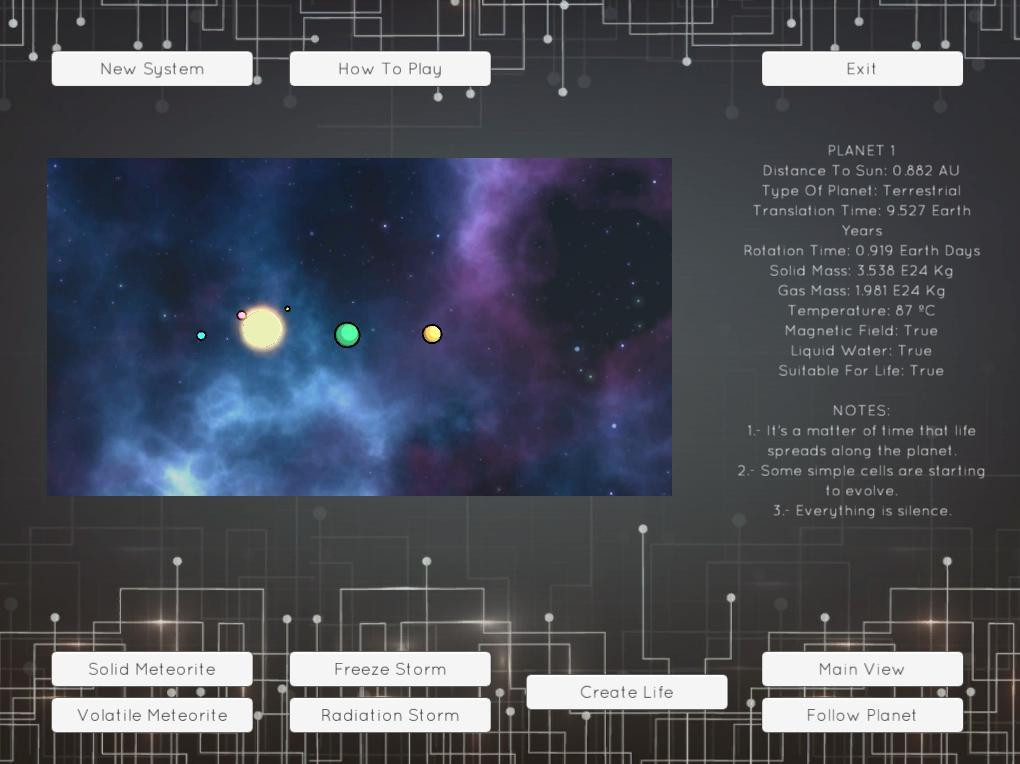Click the New System button
Viewport: 1020px width, 764px height.
[x=152, y=69]
